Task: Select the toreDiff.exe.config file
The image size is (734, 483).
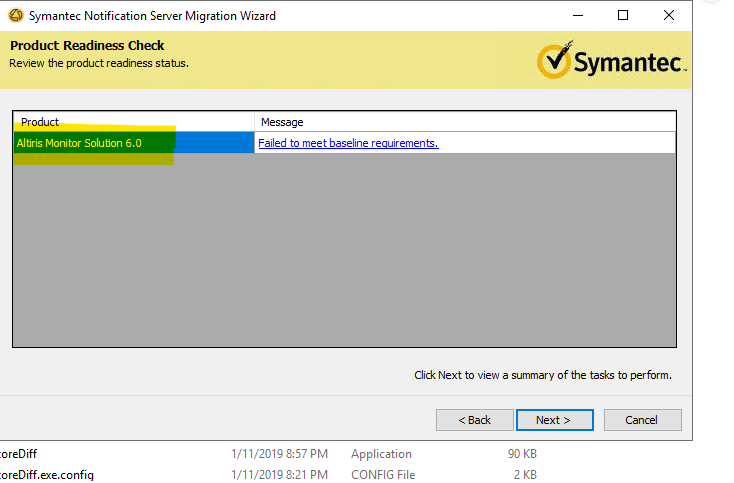Action: (x=46, y=474)
